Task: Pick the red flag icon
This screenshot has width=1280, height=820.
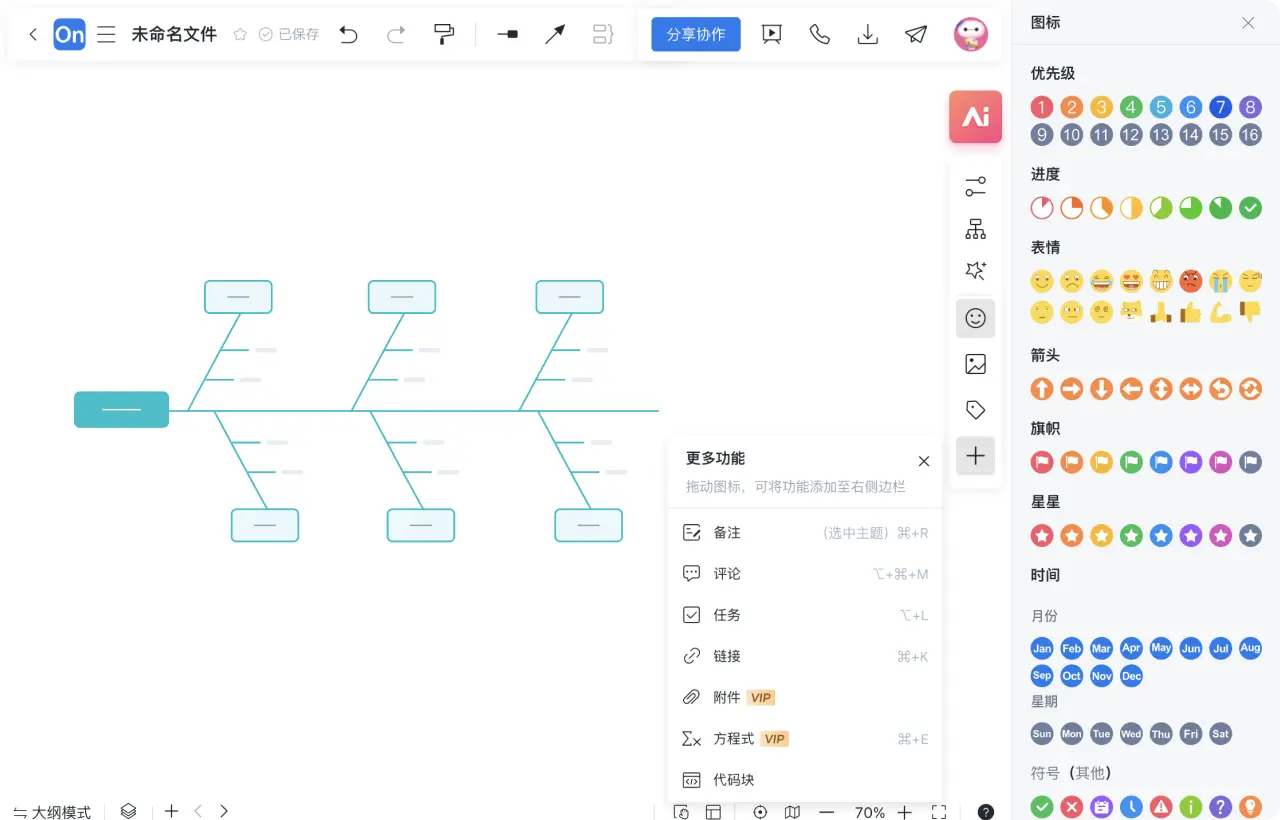Action: [x=1042, y=462]
